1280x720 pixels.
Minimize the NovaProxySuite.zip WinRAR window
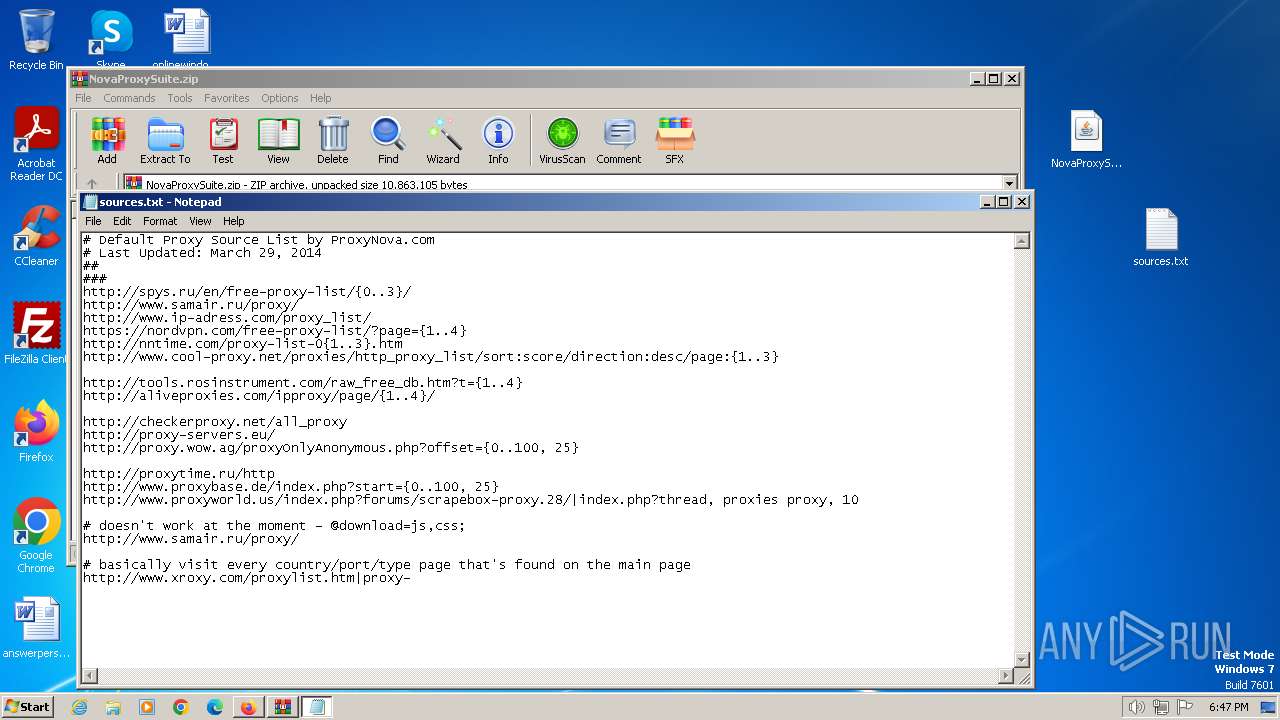coord(976,78)
